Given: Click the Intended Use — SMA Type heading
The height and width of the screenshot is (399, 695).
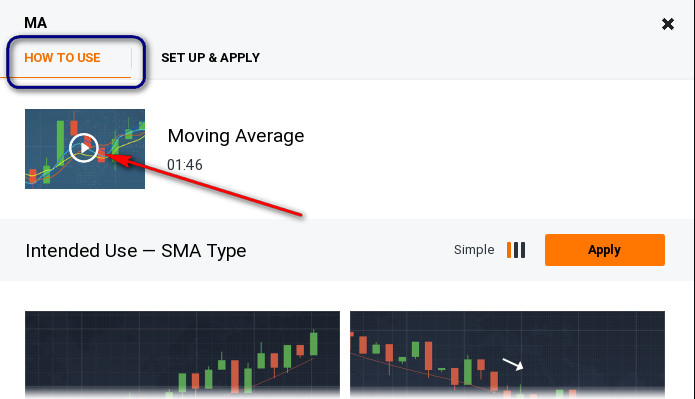Looking at the screenshot, I should [136, 251].
